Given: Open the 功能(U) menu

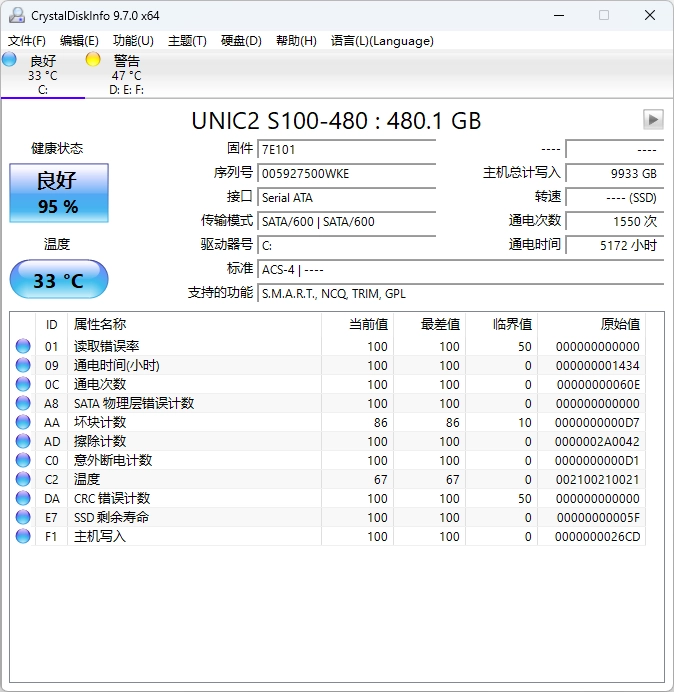Looking at the screenshot, I should pos(133,41).
